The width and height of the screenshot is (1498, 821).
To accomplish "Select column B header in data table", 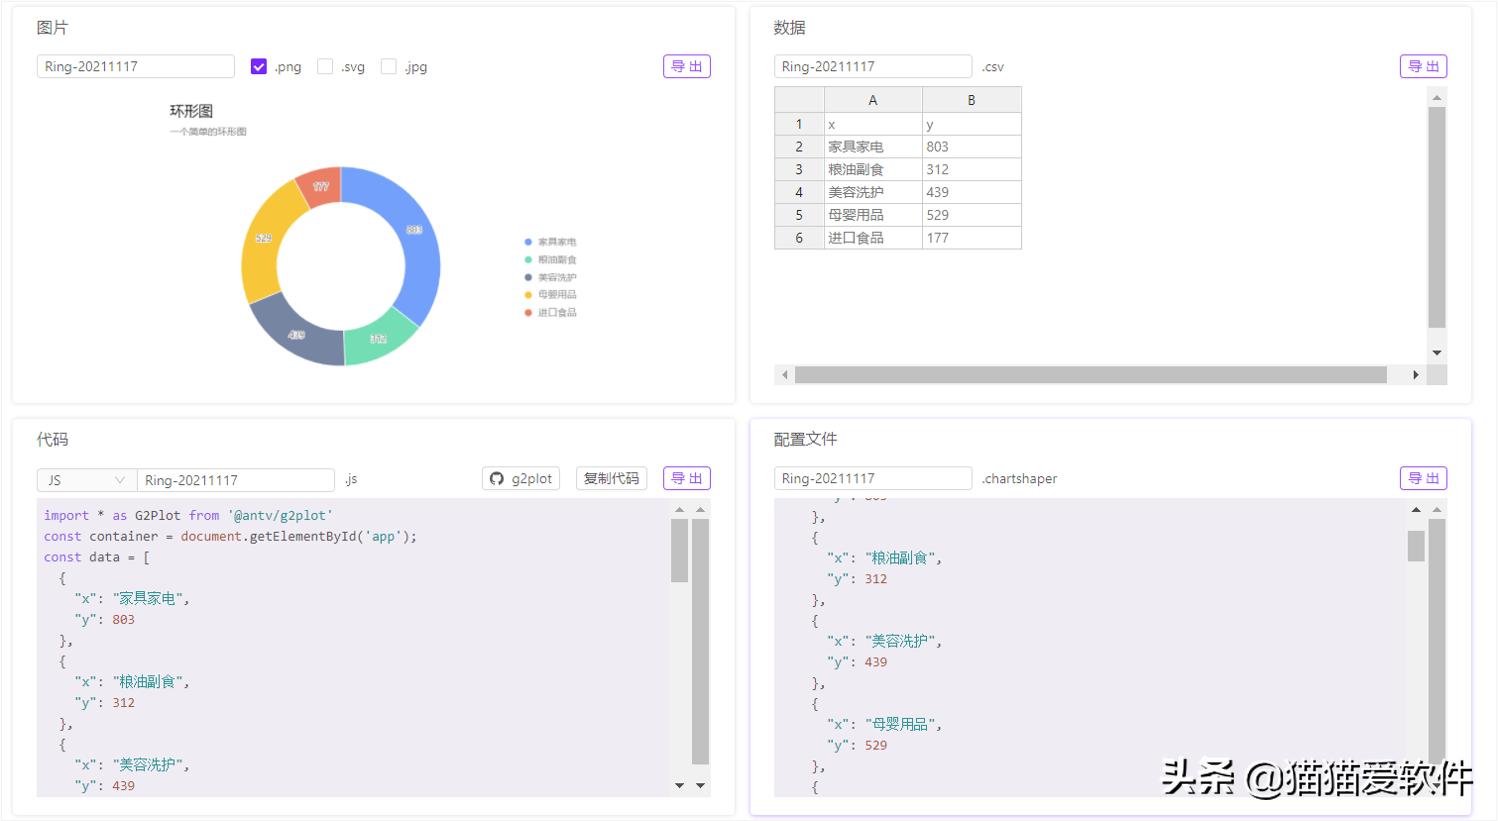I will pyautogui.click(x=971, y=100).
